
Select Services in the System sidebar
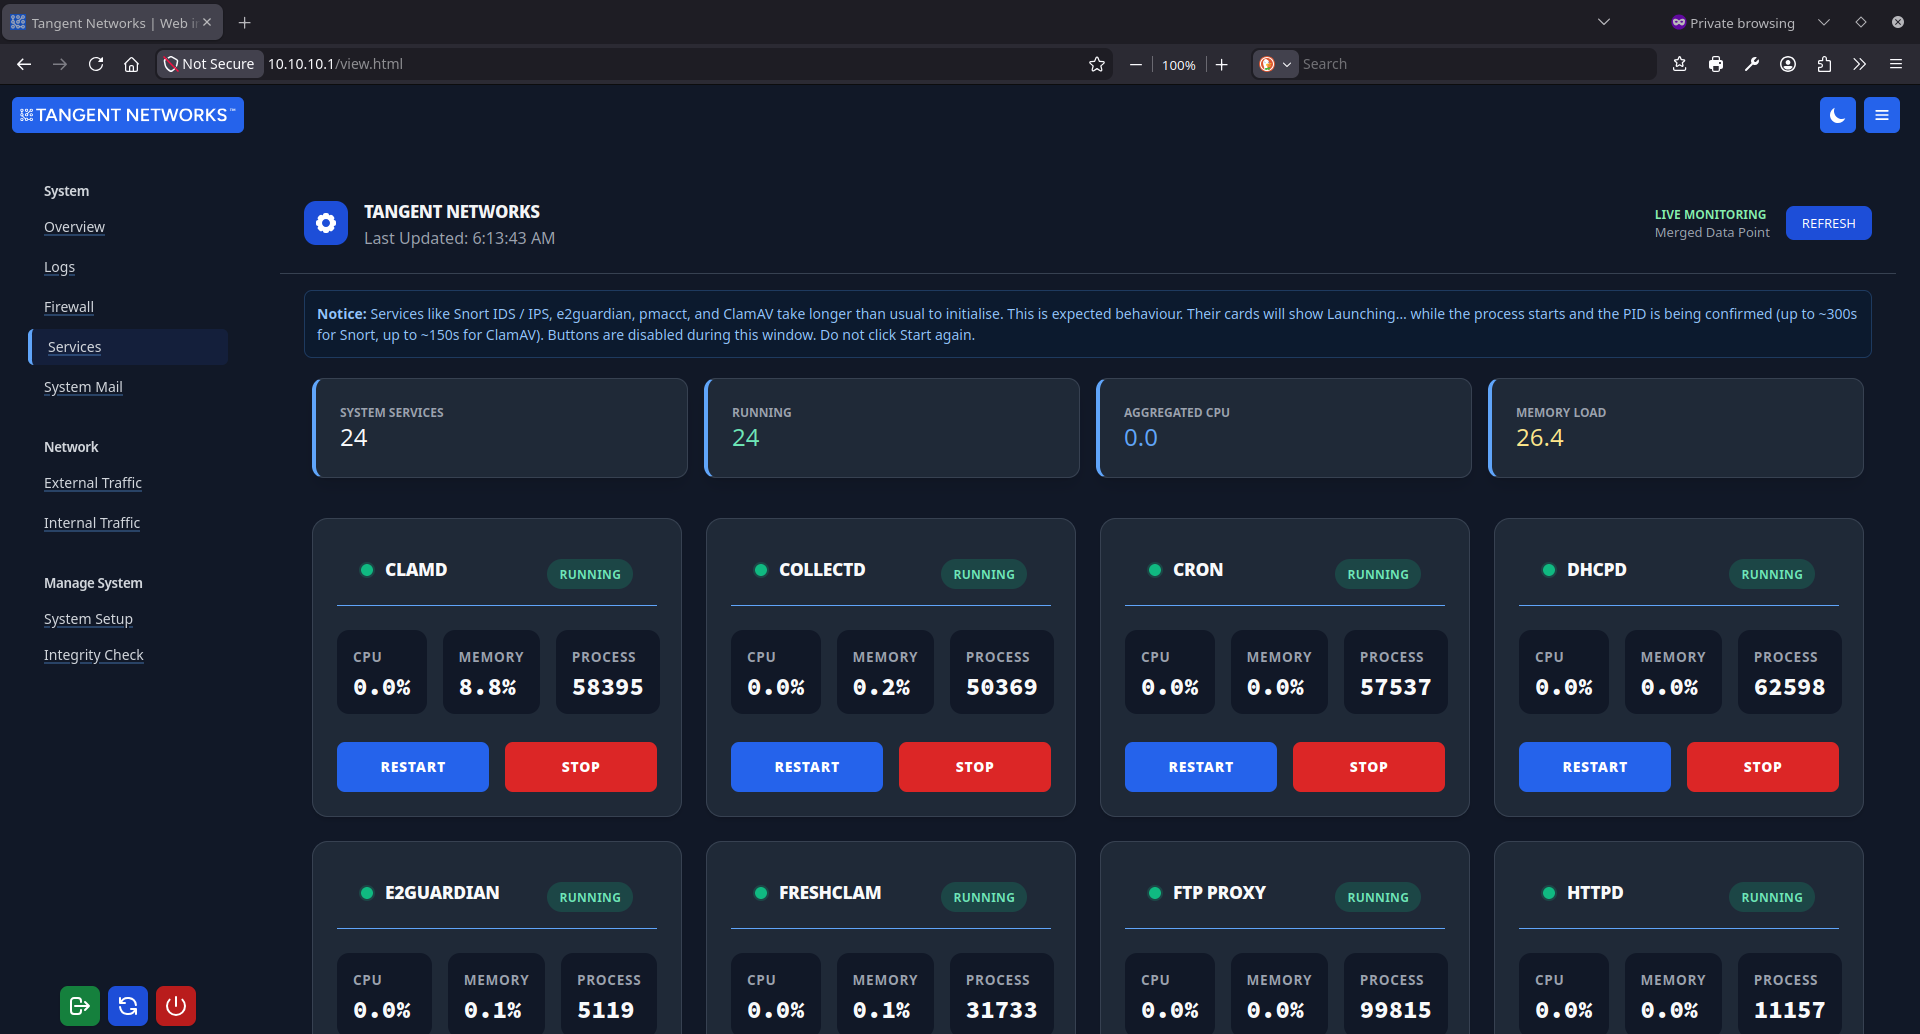[73, 346]
